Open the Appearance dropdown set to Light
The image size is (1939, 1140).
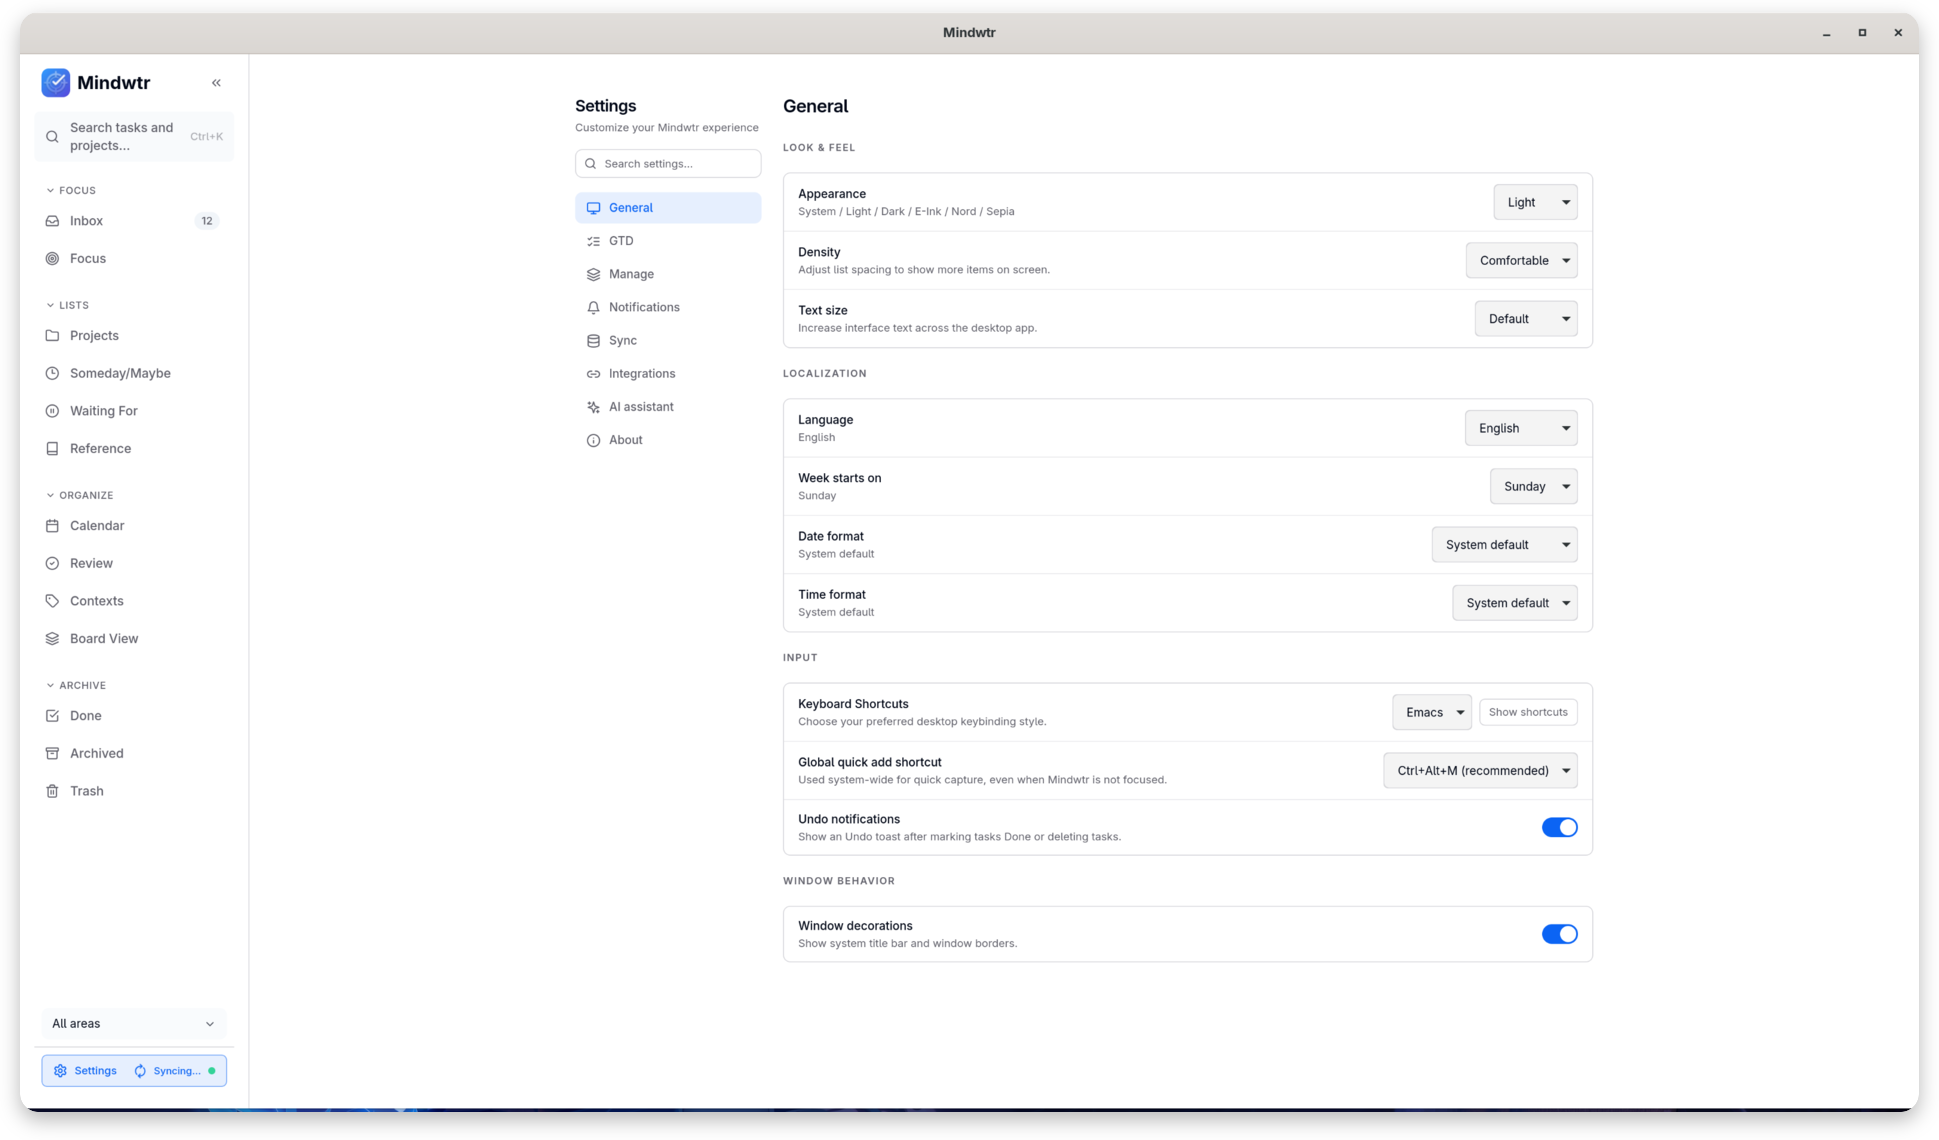pos(1535,202)
